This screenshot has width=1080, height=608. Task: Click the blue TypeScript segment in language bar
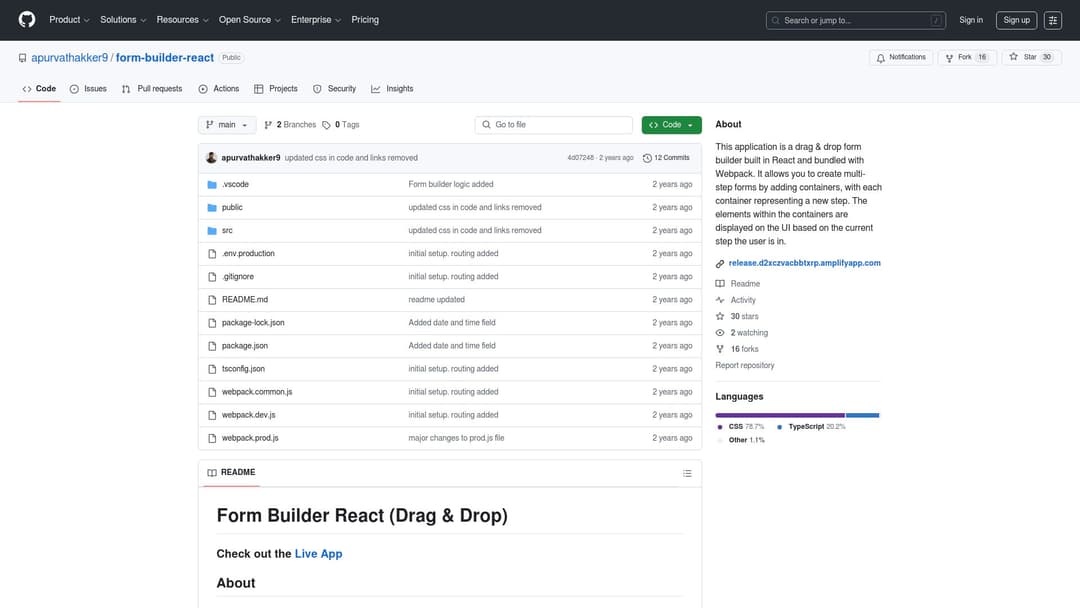[x=862, y=415]
